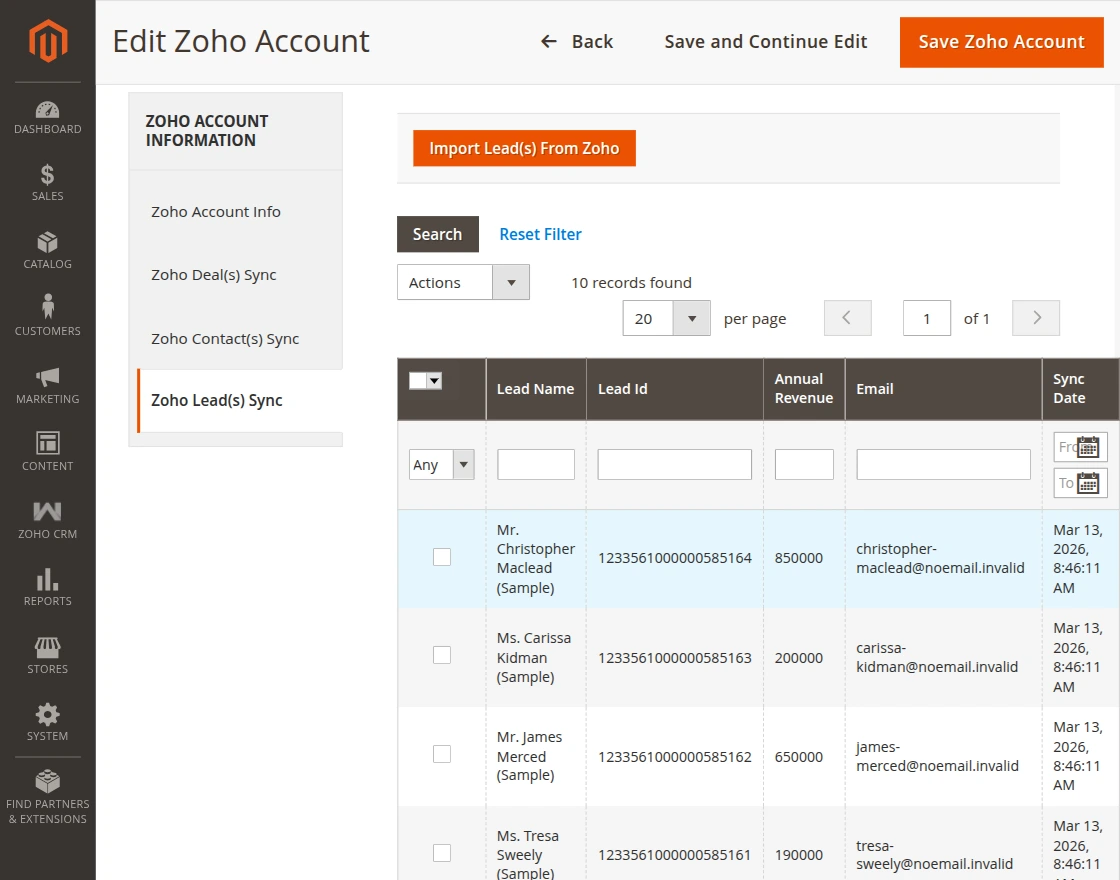Viewport: 1120px width, 880px height.
Task: Open the Sync Date 'To' calendar picker
Action: pos(1088,484)
